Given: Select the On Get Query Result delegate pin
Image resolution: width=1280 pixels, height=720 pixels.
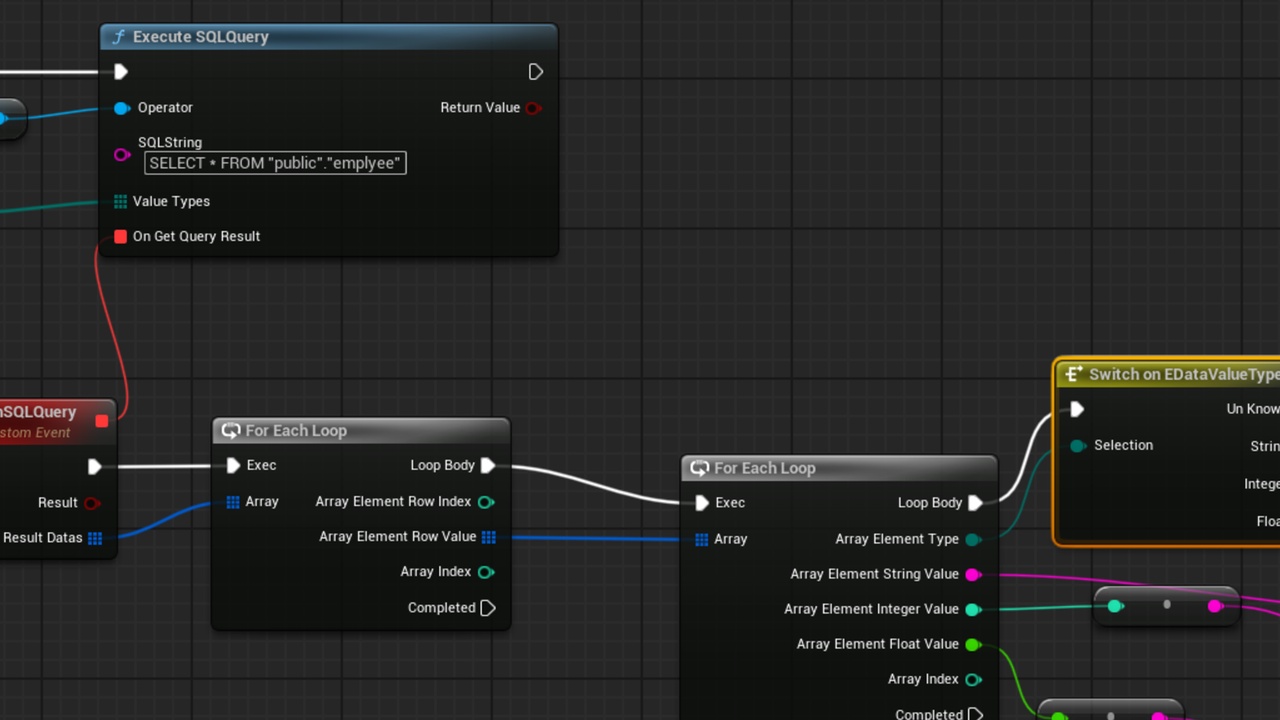Looking at the screenshot, I should (120, 236).
